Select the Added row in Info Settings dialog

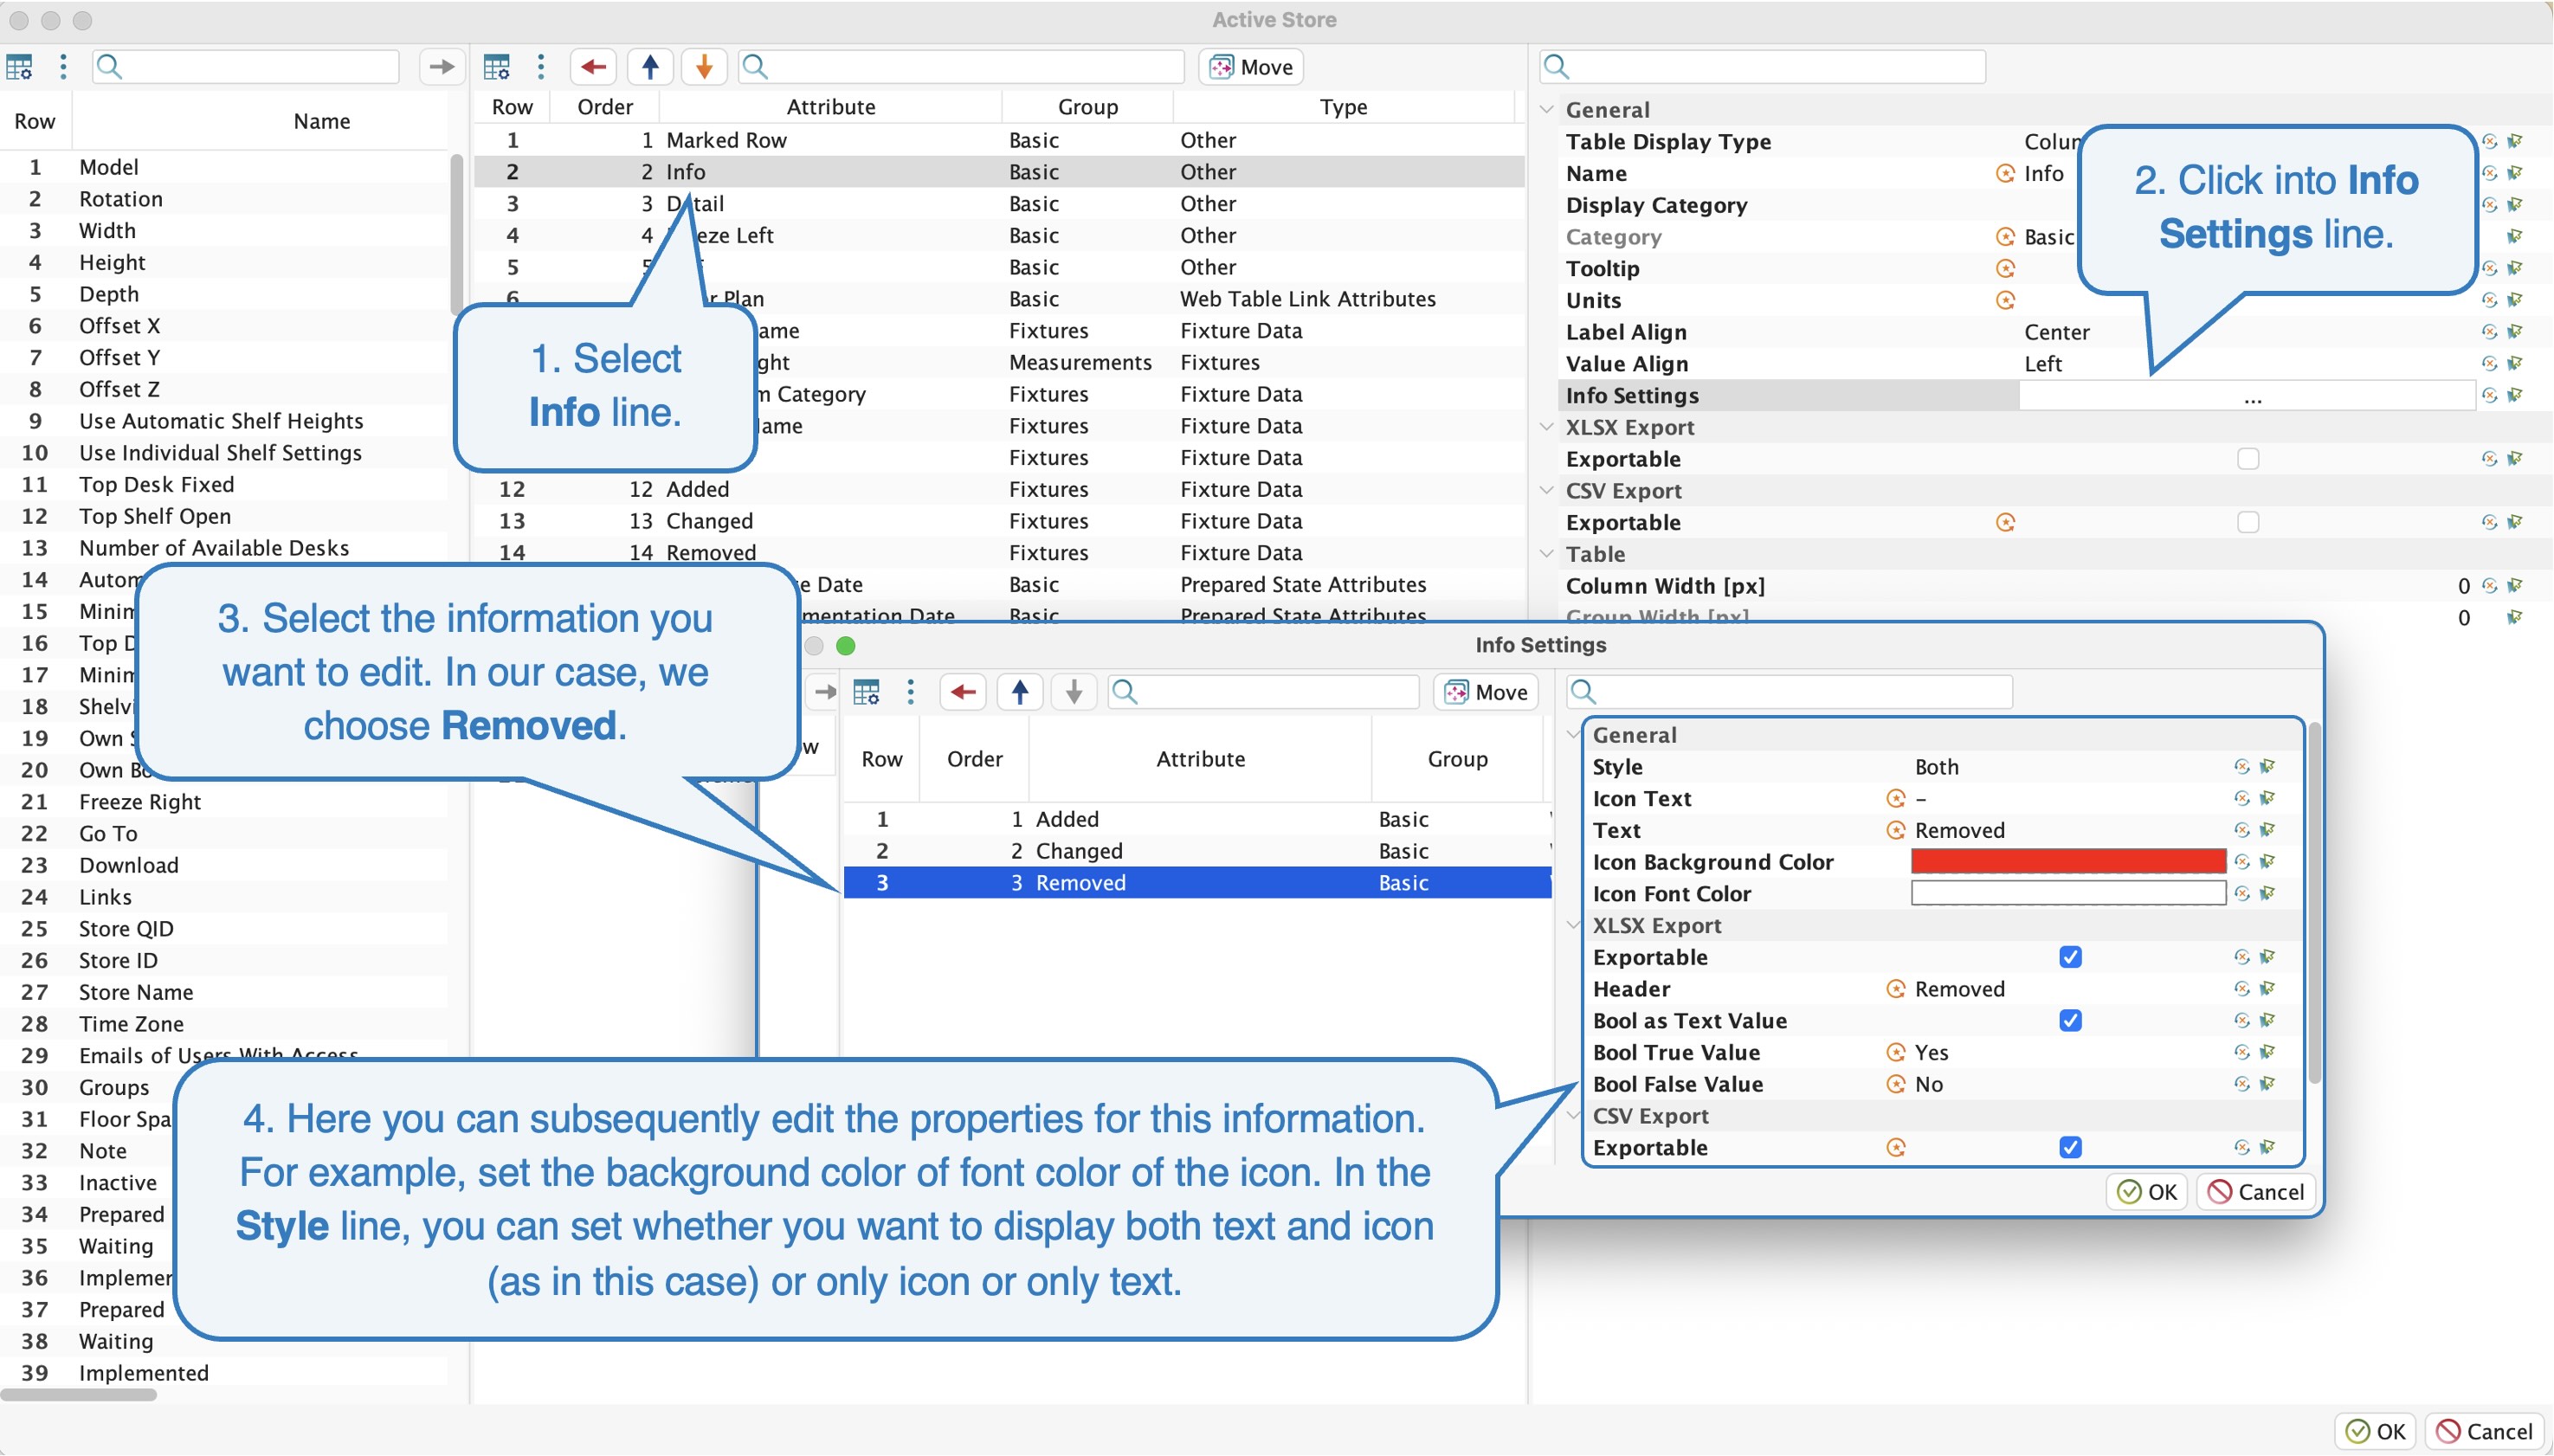(1198, 819)
